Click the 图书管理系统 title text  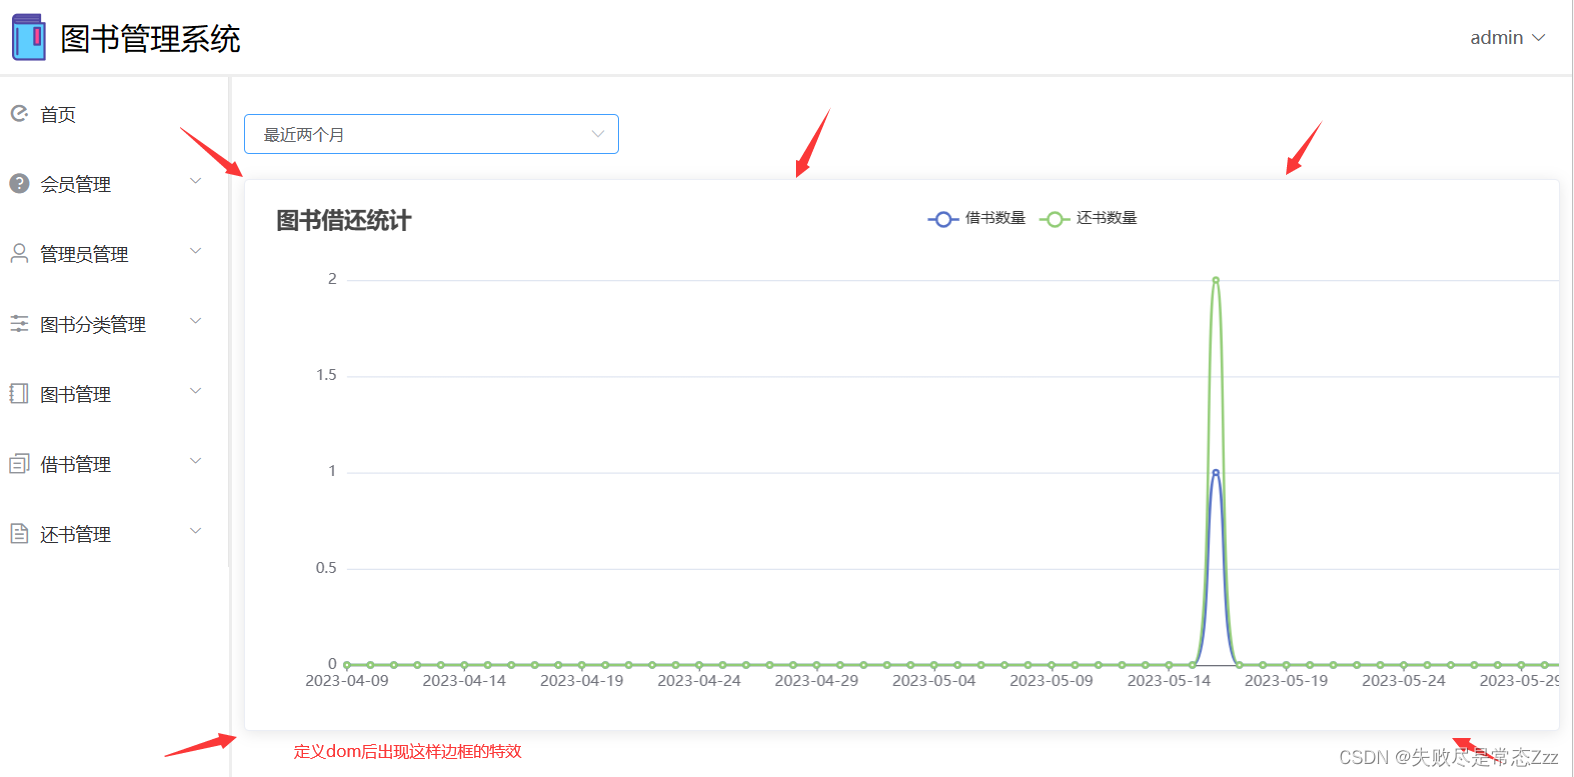[150, 39]
